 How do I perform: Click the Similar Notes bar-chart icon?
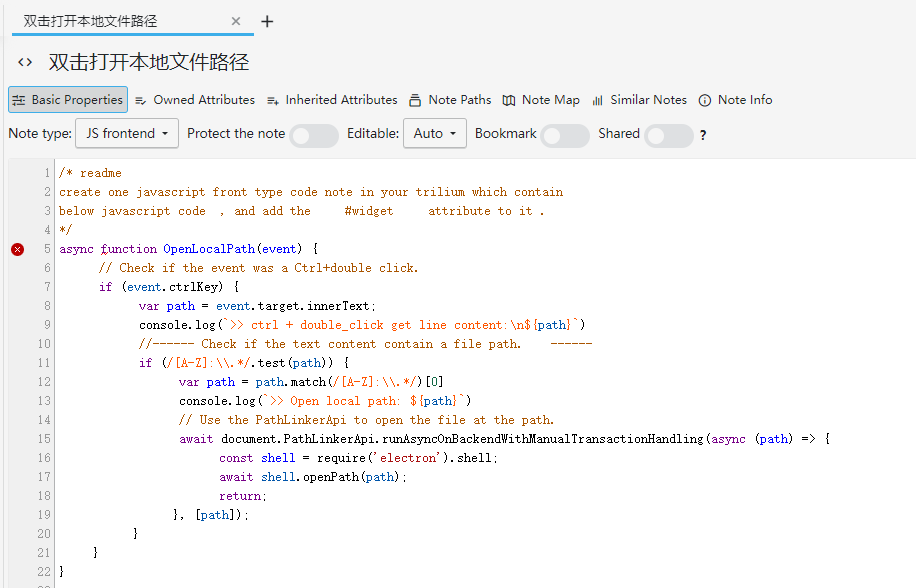(x=597, y=100)
